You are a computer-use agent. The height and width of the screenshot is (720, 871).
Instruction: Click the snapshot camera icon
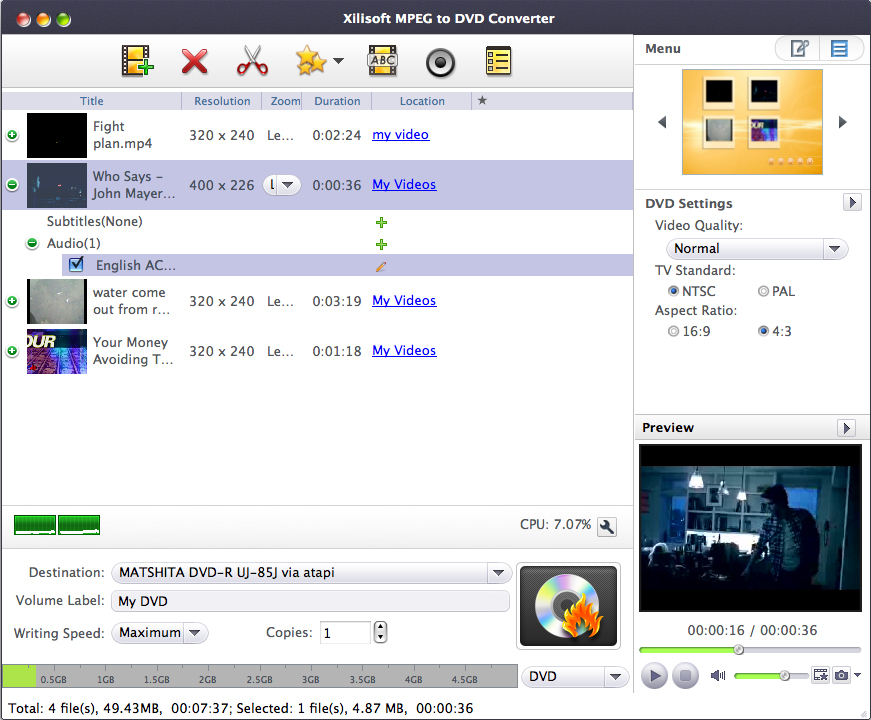tap(842, 676)
